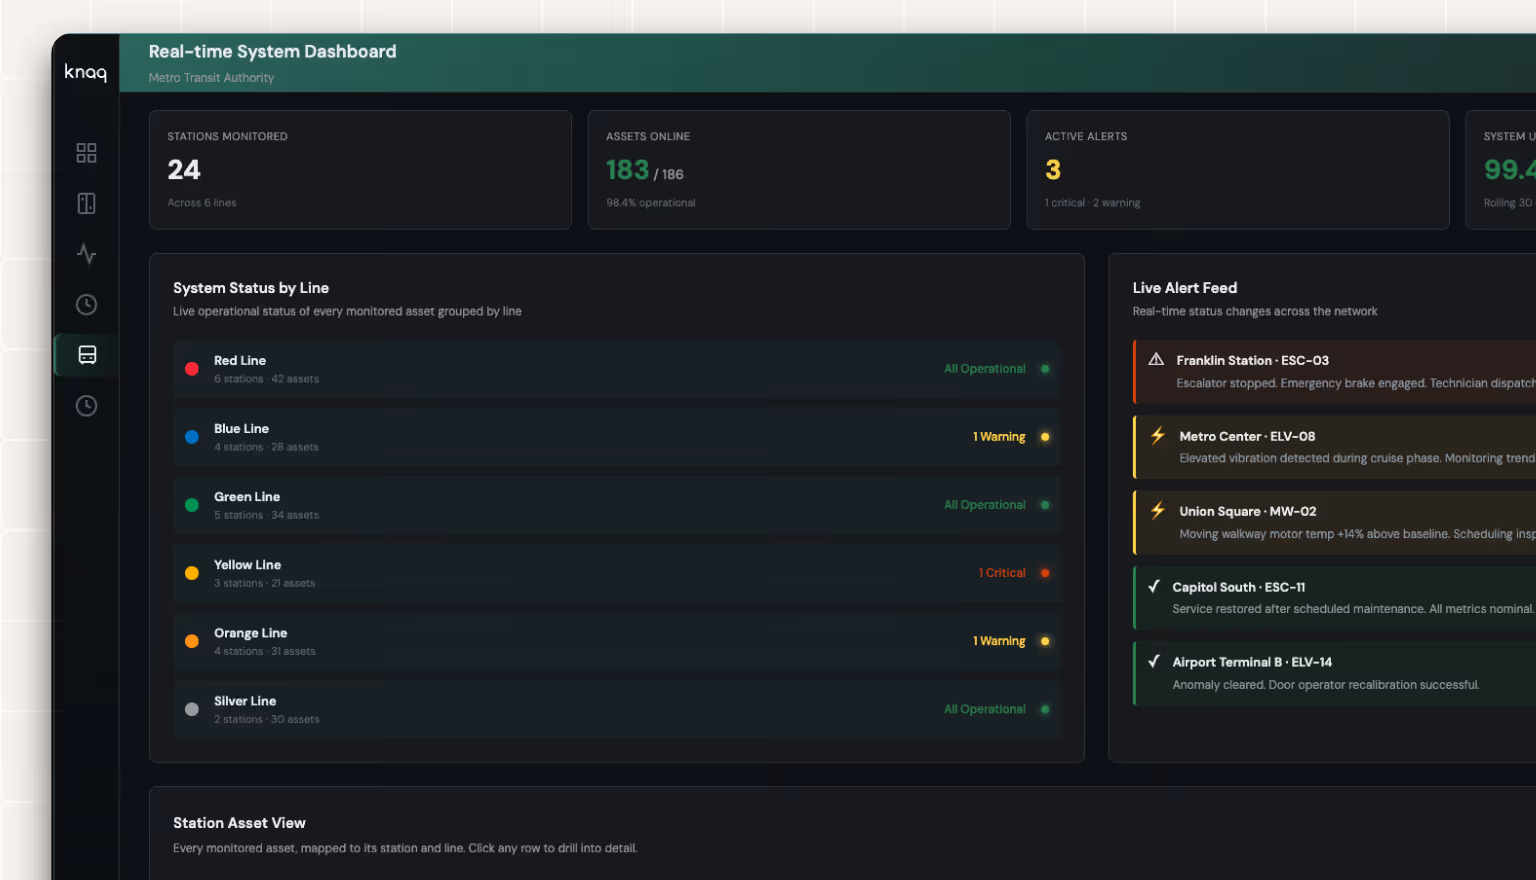Viewport: 1536px width, 880px height.
Task: Click Red Line green status indicator
Action: tap(1045, 369)
